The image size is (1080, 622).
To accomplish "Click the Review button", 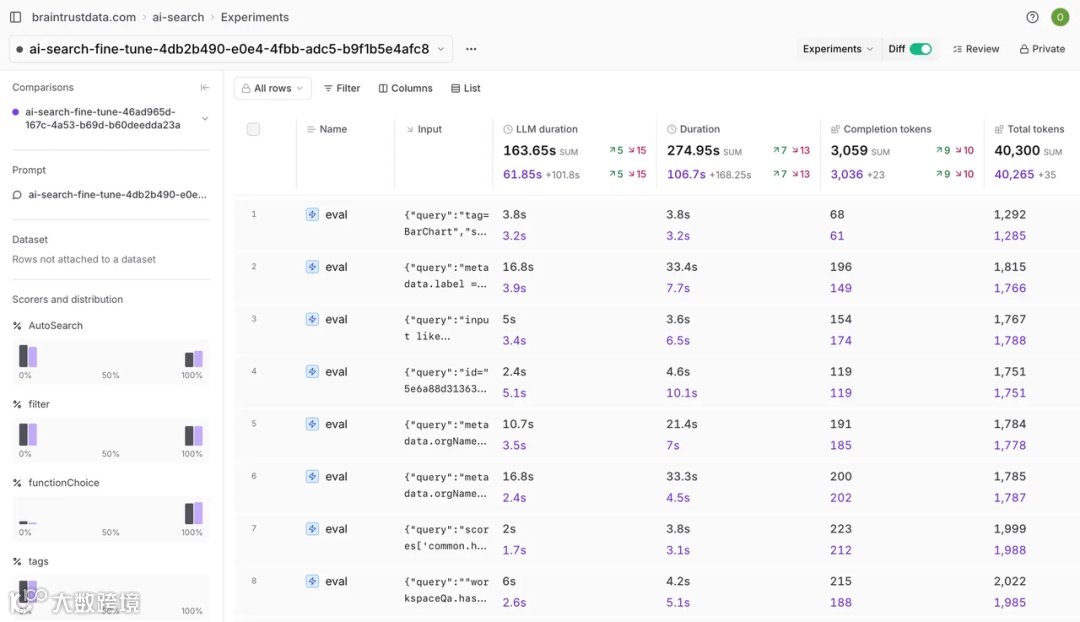I will (975, 49).
